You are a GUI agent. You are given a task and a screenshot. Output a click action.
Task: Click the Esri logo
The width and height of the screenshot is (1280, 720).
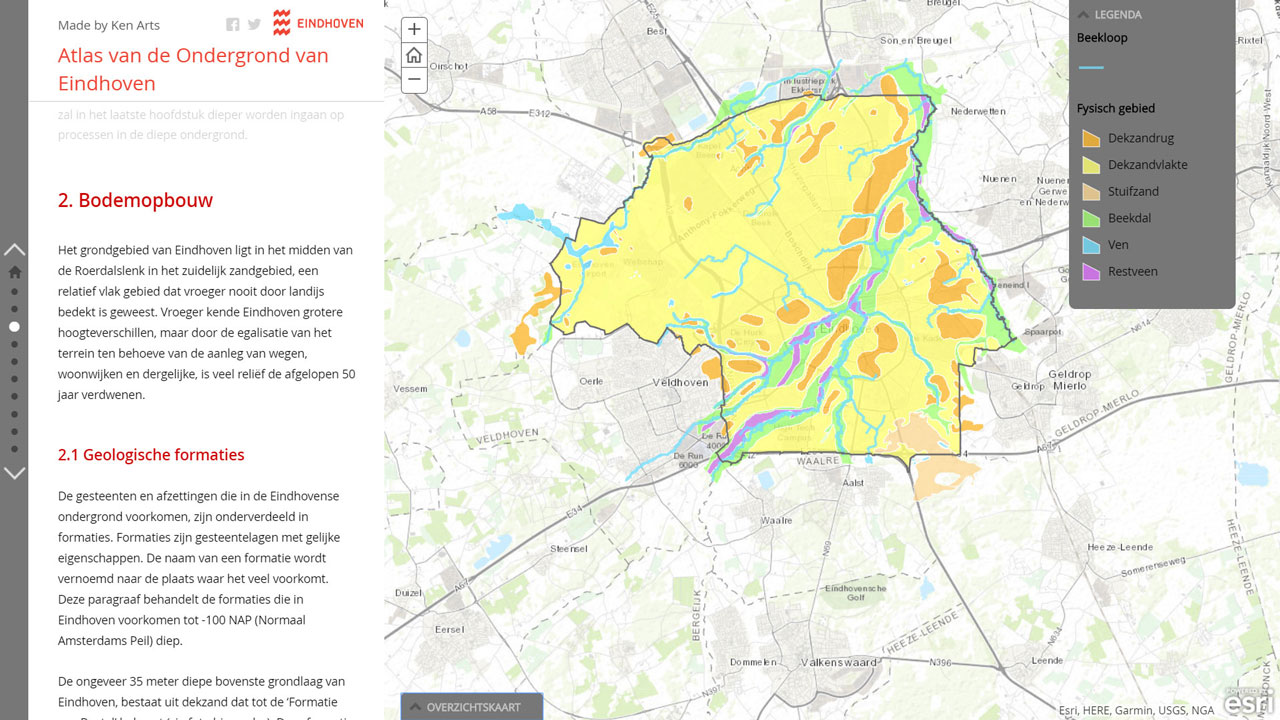click(x=1249, y=702)
